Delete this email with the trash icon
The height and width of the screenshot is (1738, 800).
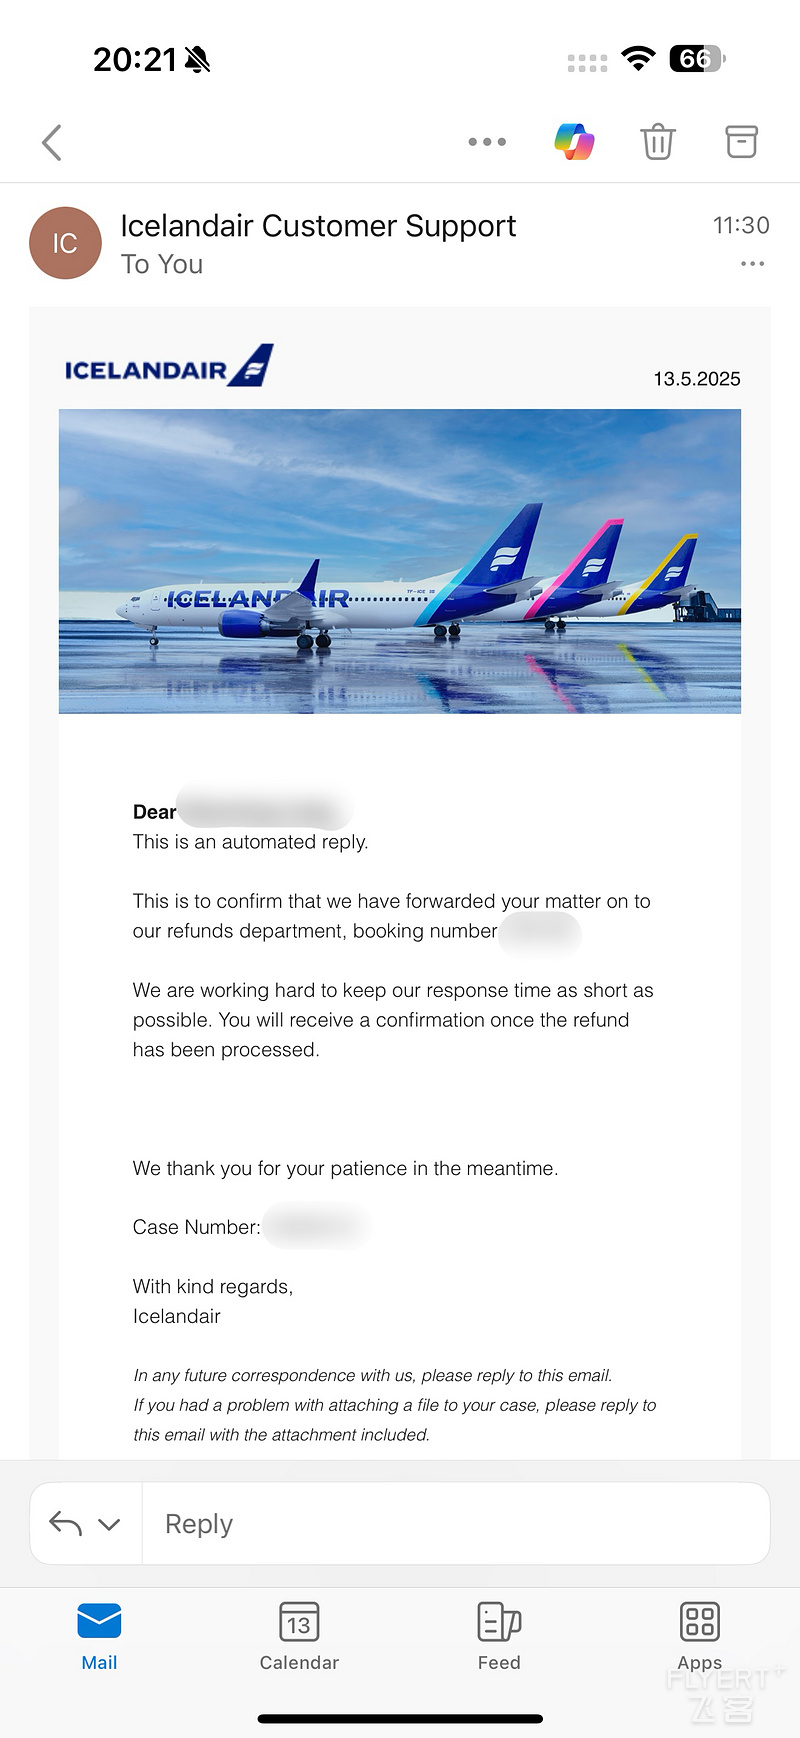pyautogui.click(x=658, y=142)
